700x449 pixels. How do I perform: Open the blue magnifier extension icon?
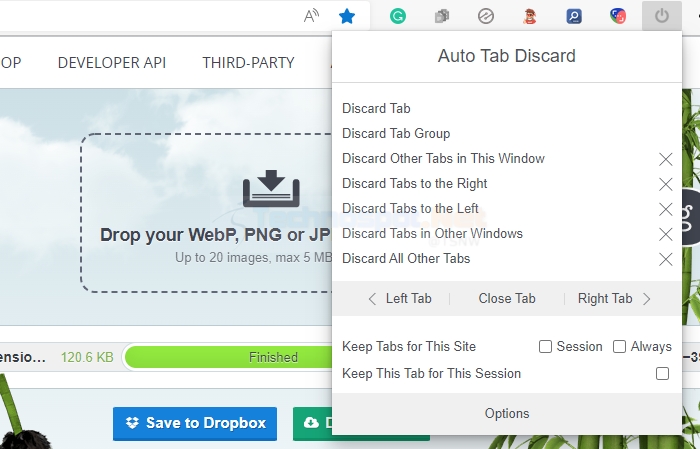click(x=574, y=17)
